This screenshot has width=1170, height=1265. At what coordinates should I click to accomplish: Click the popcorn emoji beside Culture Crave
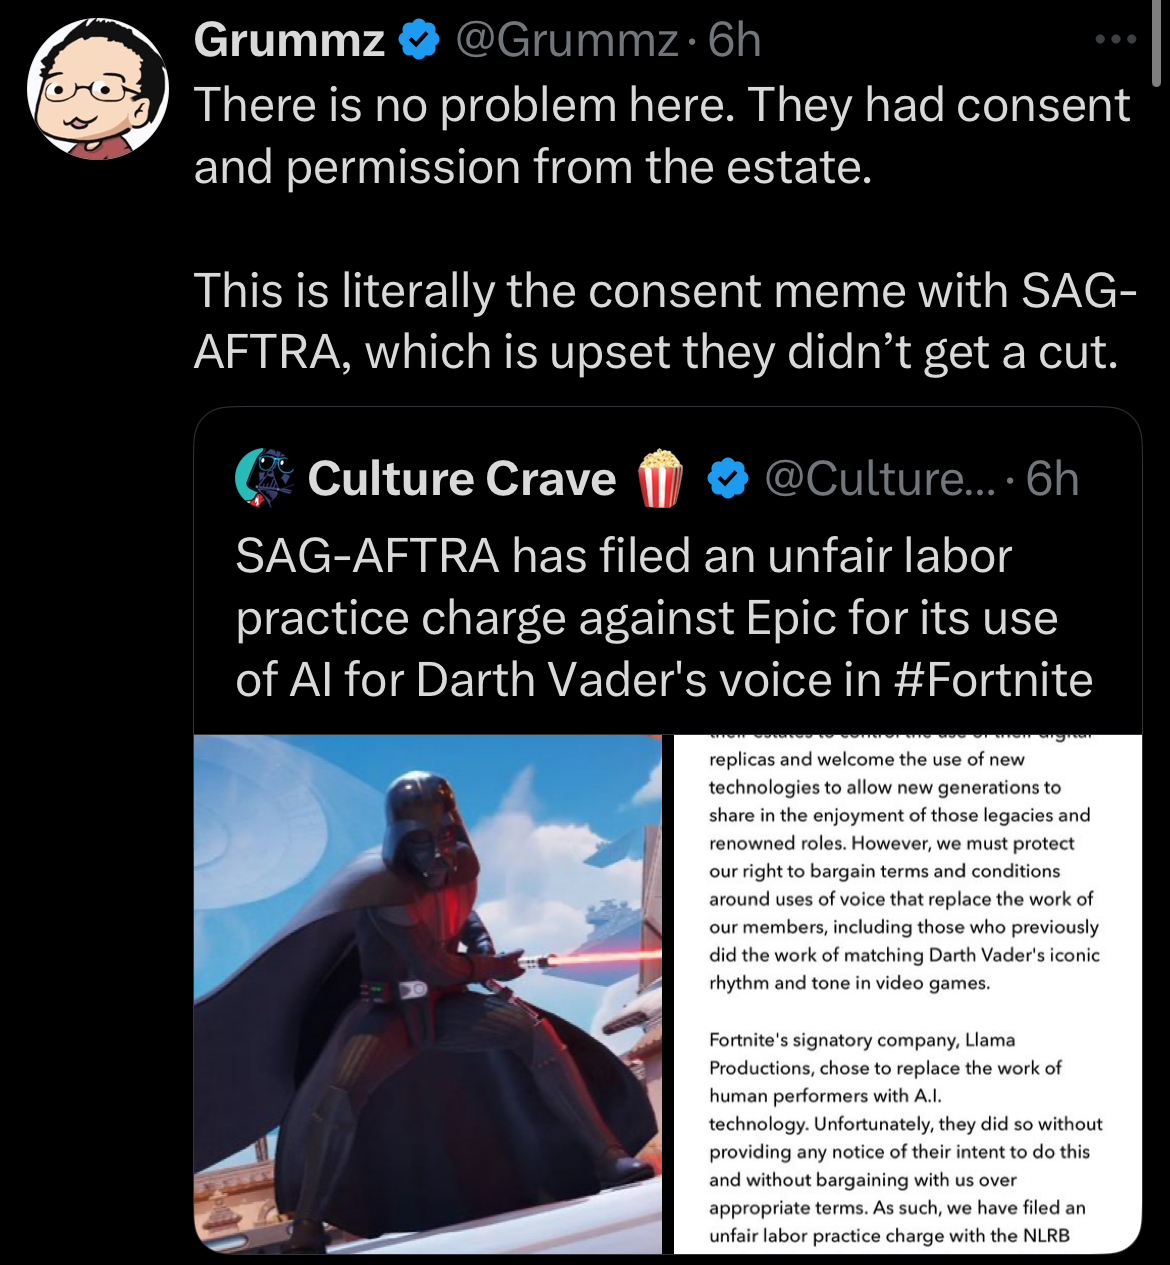coord(659,478)
